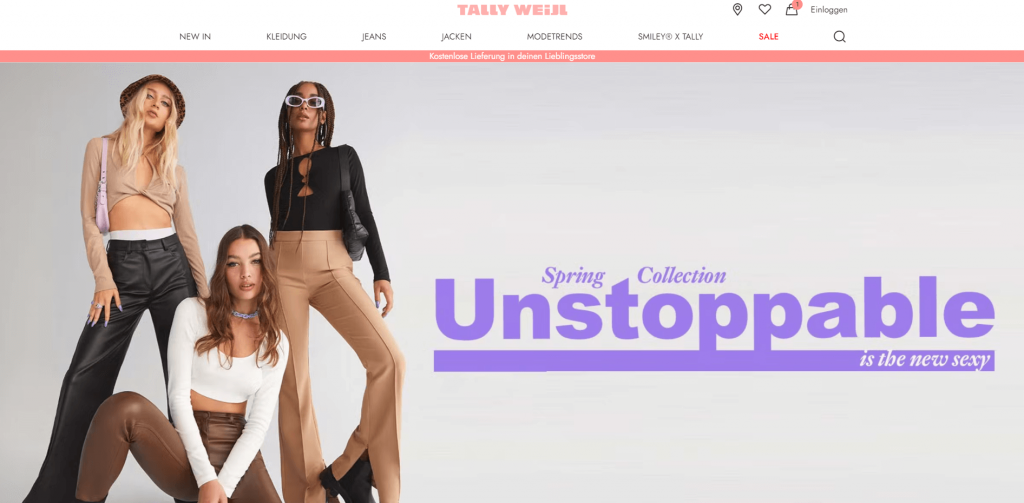Go to the red SALE section
Screen dimensions: 1024x503
point(769,37)
